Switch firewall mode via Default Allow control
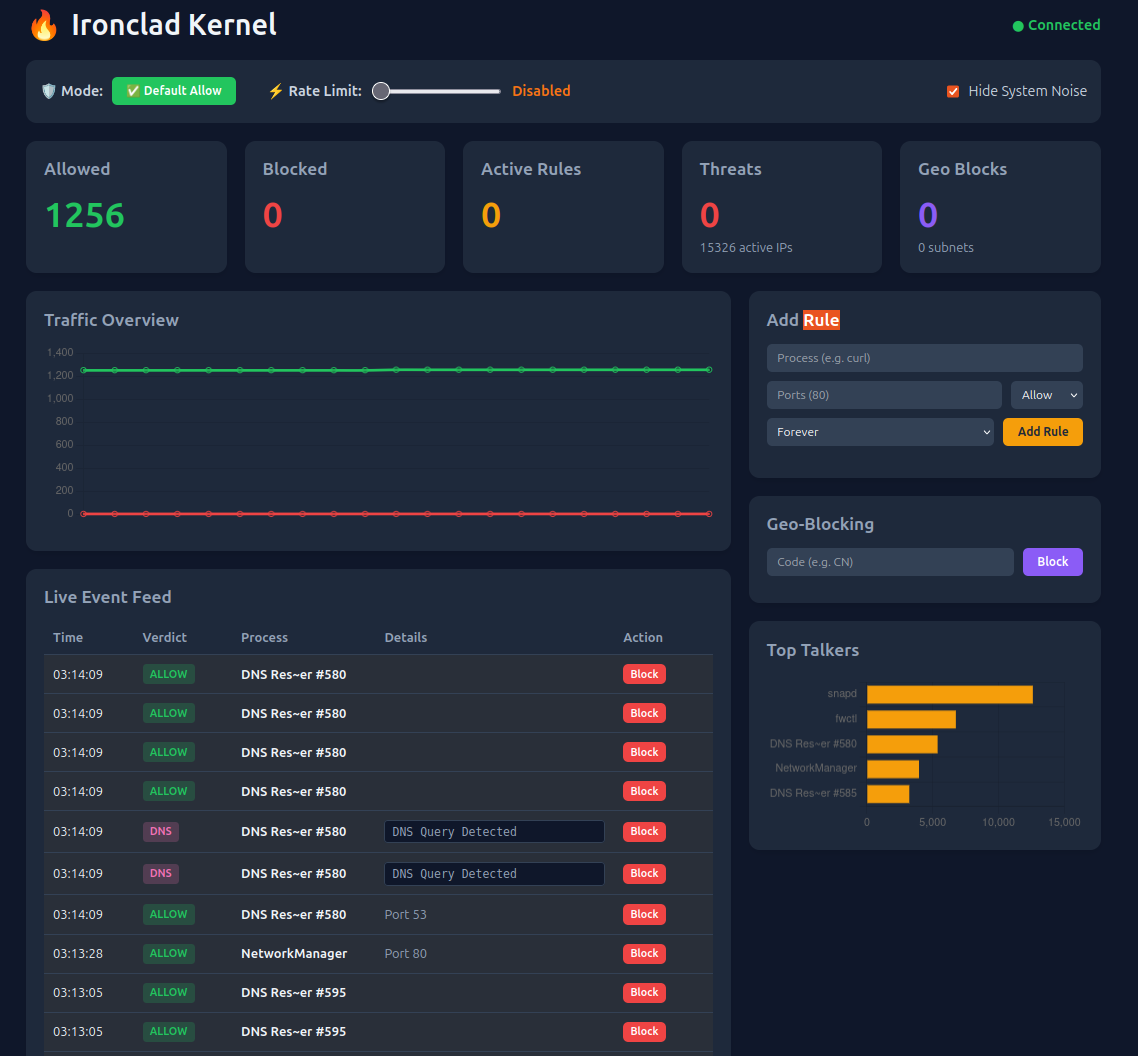The width and height of the screenshot is (1138, 1056). click(174, 90)
